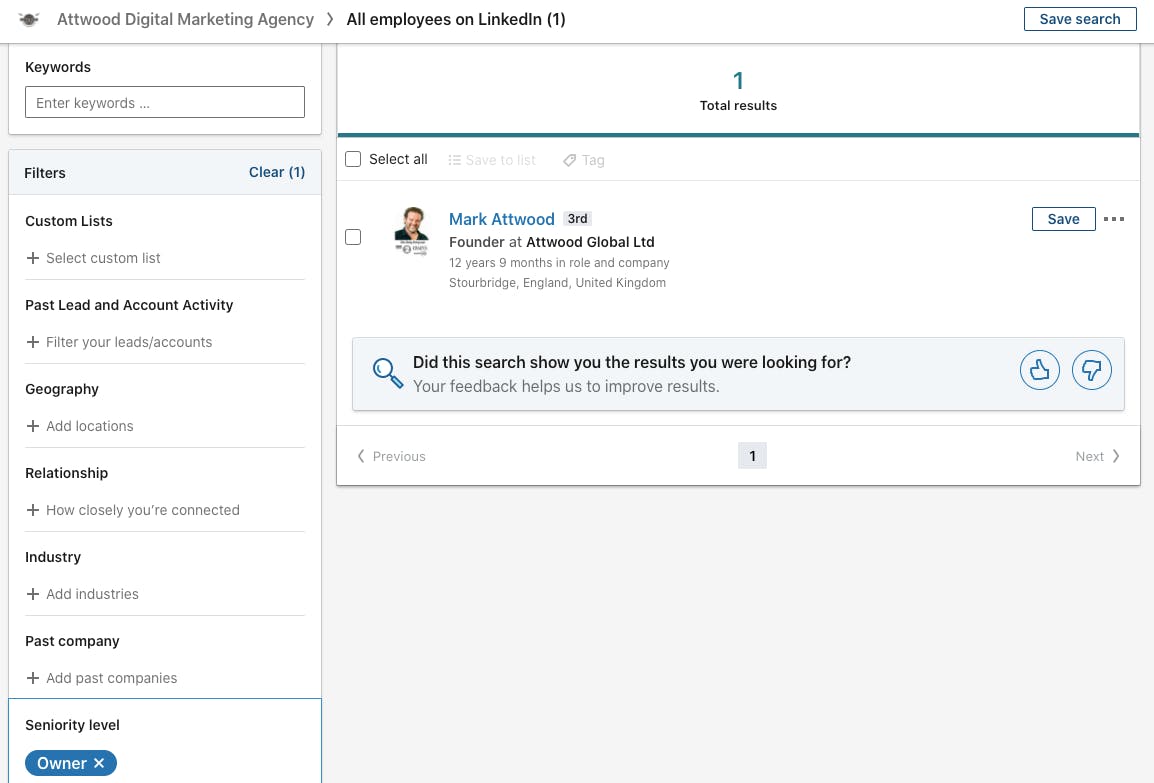
Task: Click the Total results tab
Action: click(738, 91)
